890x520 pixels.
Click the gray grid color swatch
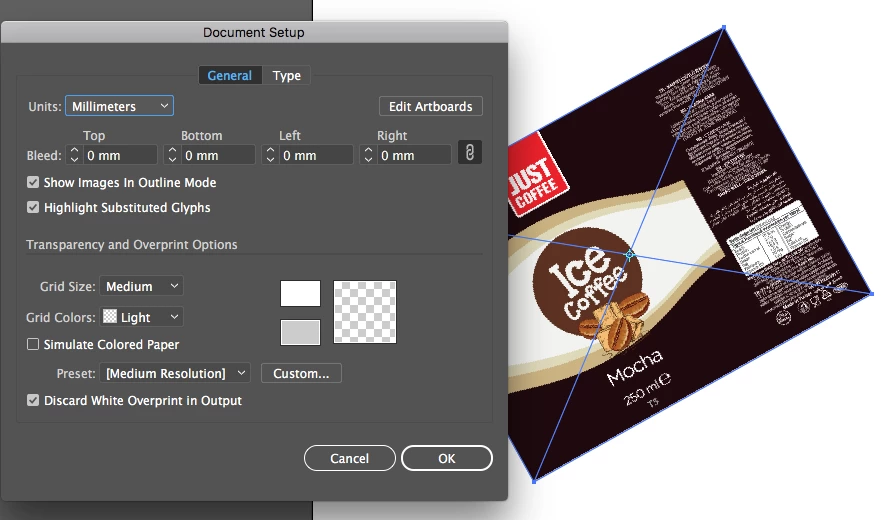(x=300, y=332)
